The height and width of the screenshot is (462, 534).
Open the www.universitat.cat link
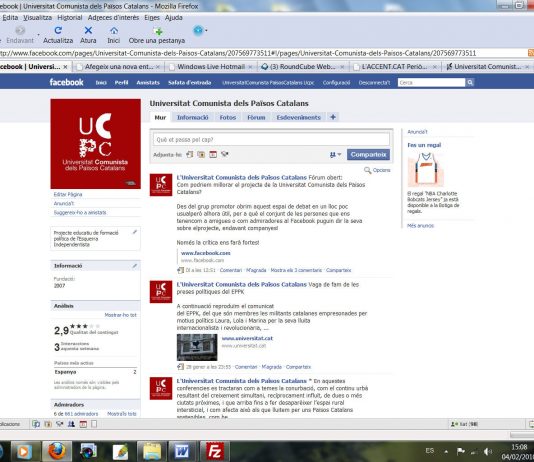247,338
